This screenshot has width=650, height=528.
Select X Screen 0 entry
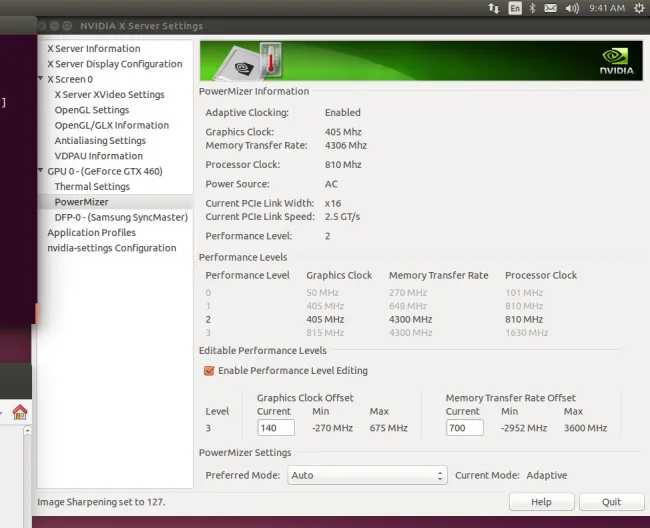[x=70, y=79]
